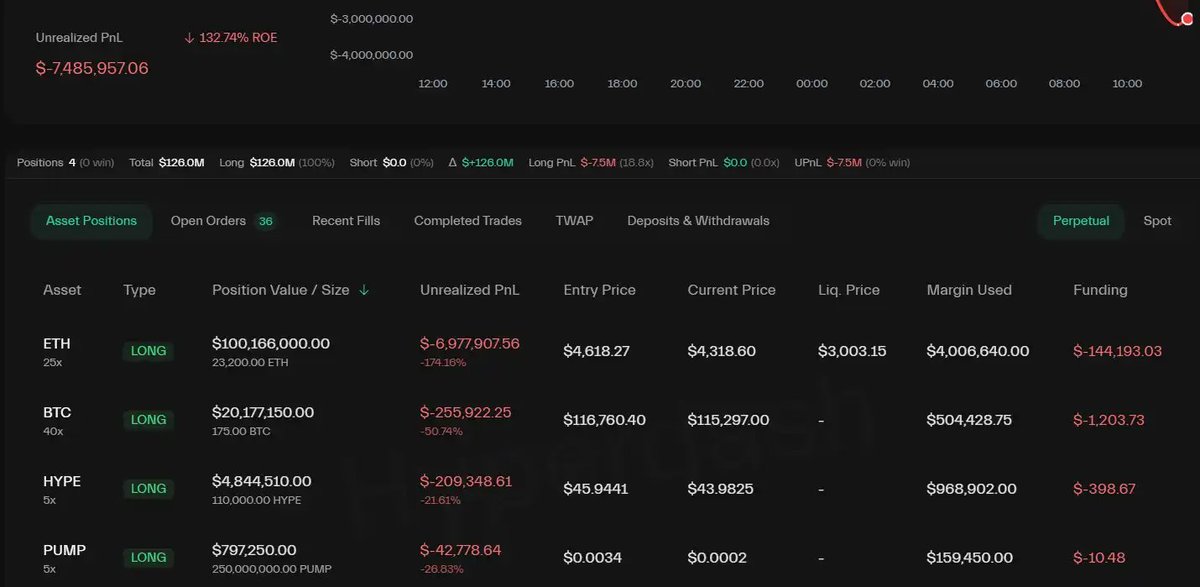Screen dimensions: 1200x587
Task: Open the Deposits & Withdrawals tab
Action: pos(698,221)
